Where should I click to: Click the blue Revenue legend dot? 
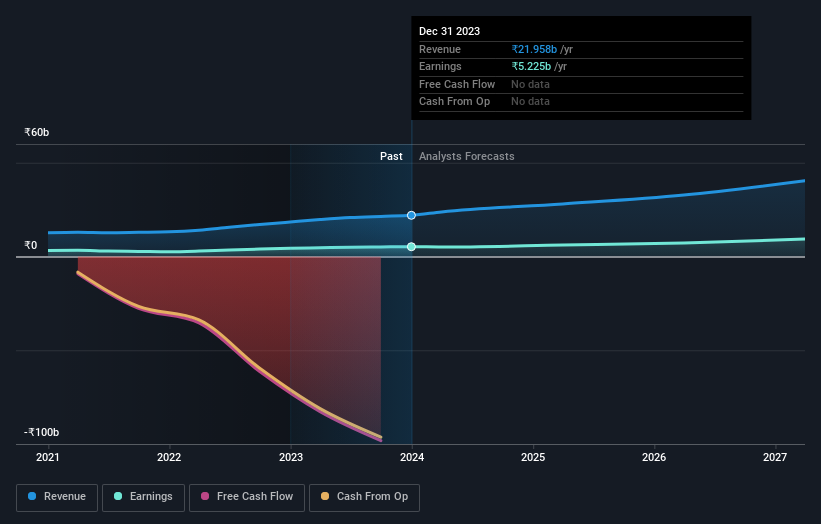pos(32,496)
